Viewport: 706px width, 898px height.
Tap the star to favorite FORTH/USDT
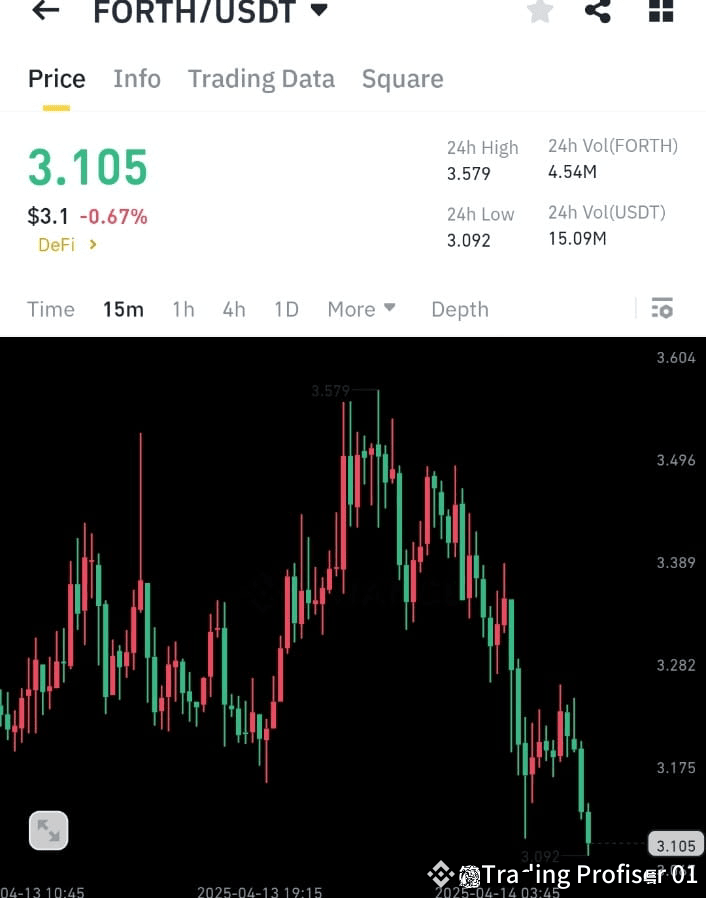coord(540,11)
